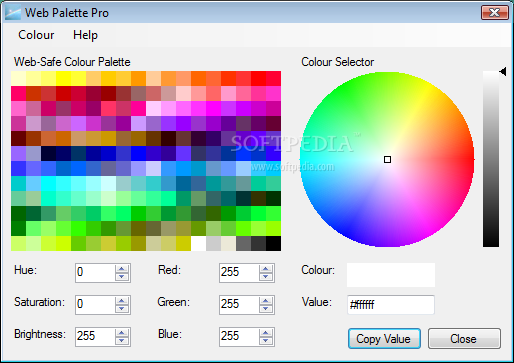Screen dimensions: 514x363
Task: Click the Copy Value button
Action: coord(384,339)
